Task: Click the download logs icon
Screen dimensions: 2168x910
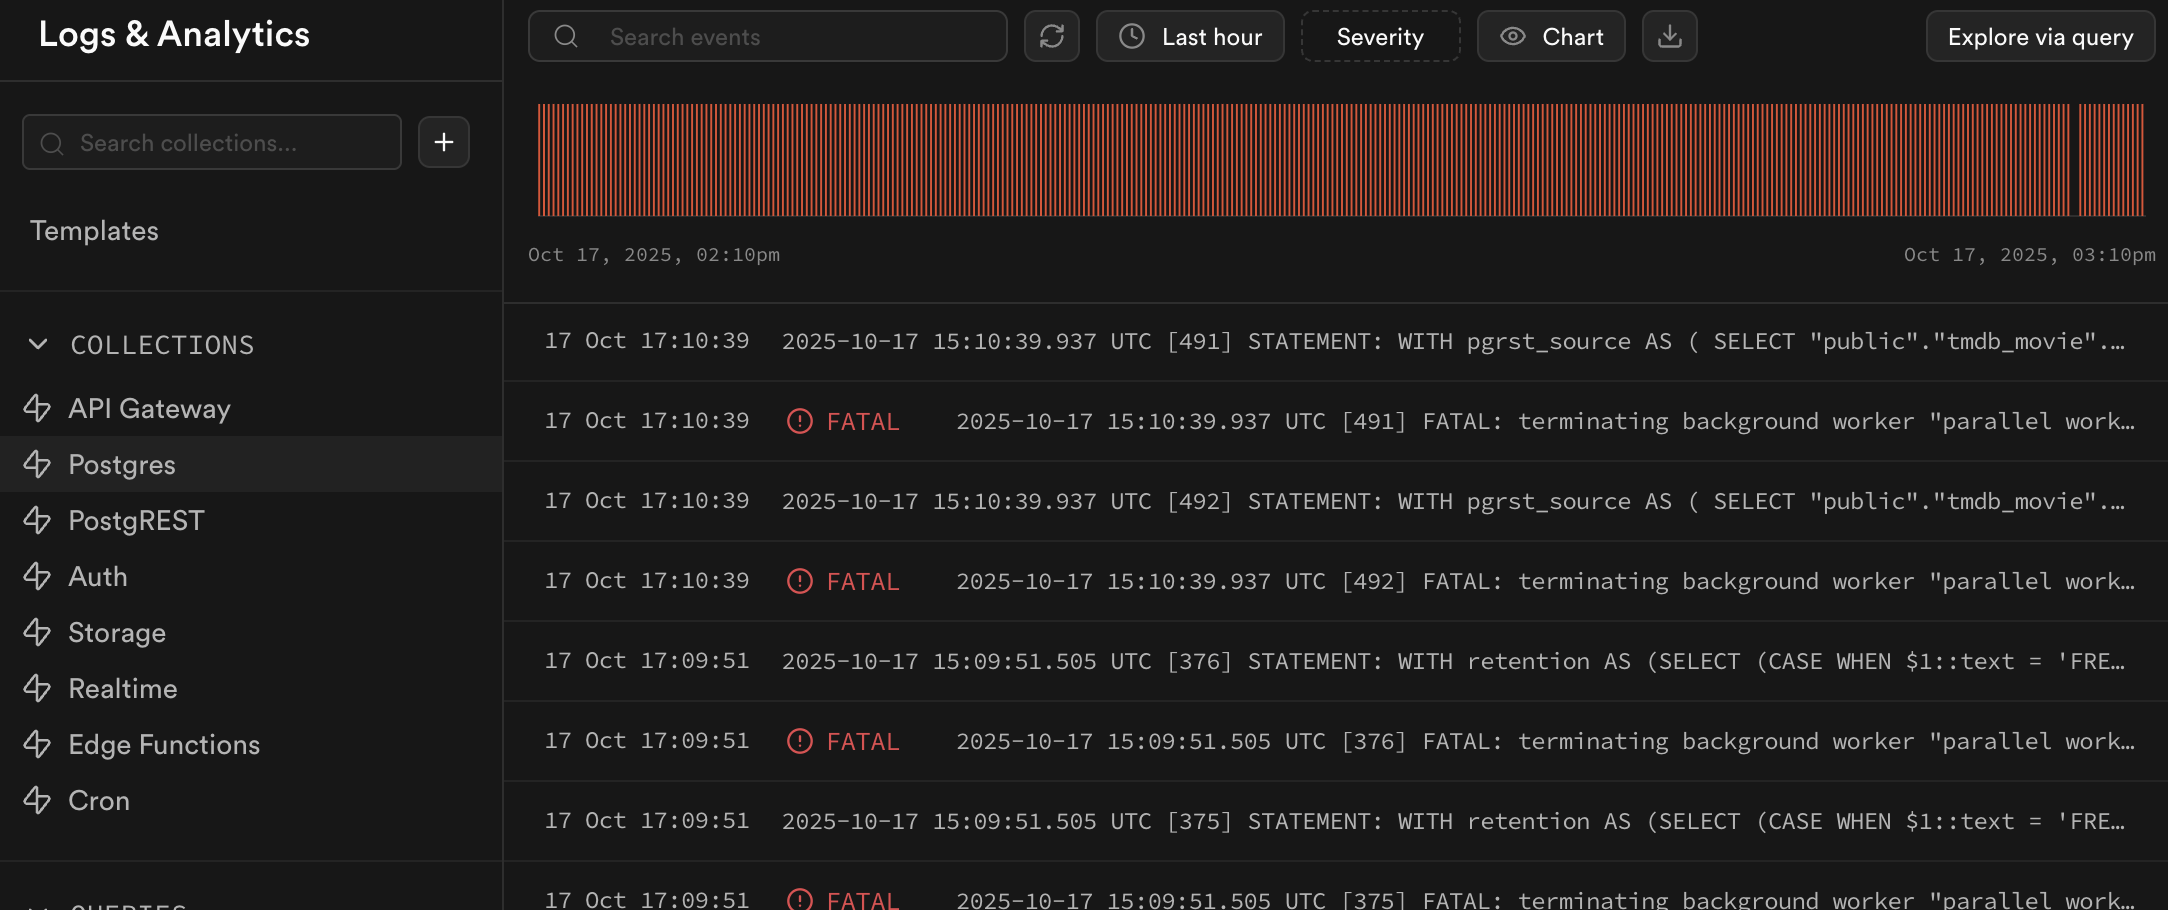Action: tap(1670, 37)
